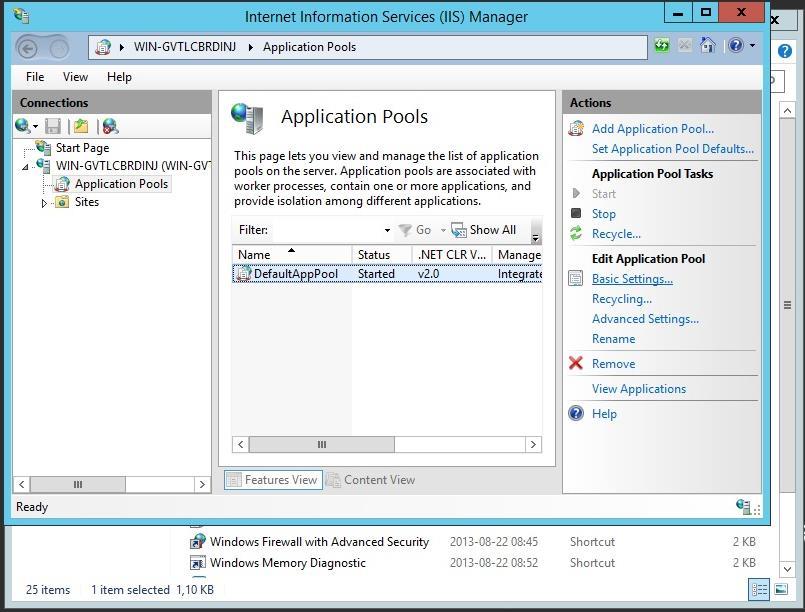Viewport: 805px width, 612px height.
Task: Click the blue Help icon in navigation bar
Action: click(x=736, y=46)
